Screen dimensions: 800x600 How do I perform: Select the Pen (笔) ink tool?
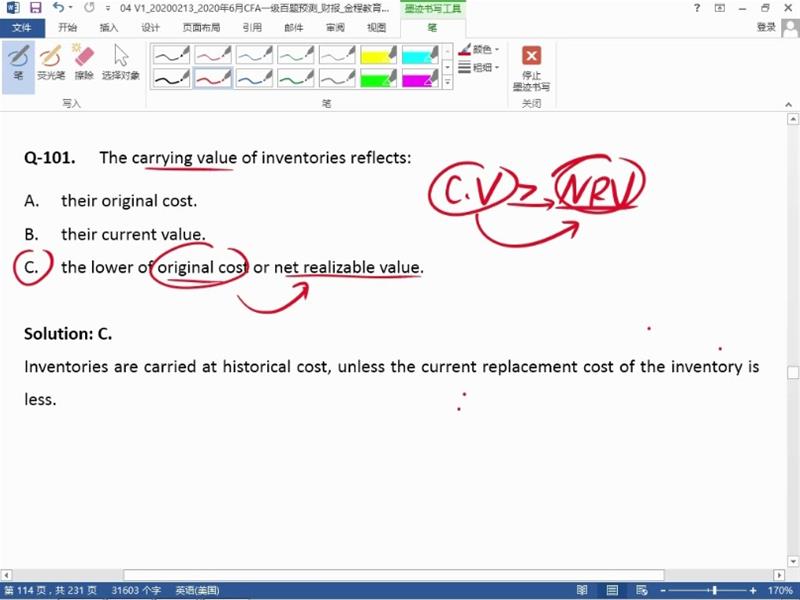click(x=18, y=62)
